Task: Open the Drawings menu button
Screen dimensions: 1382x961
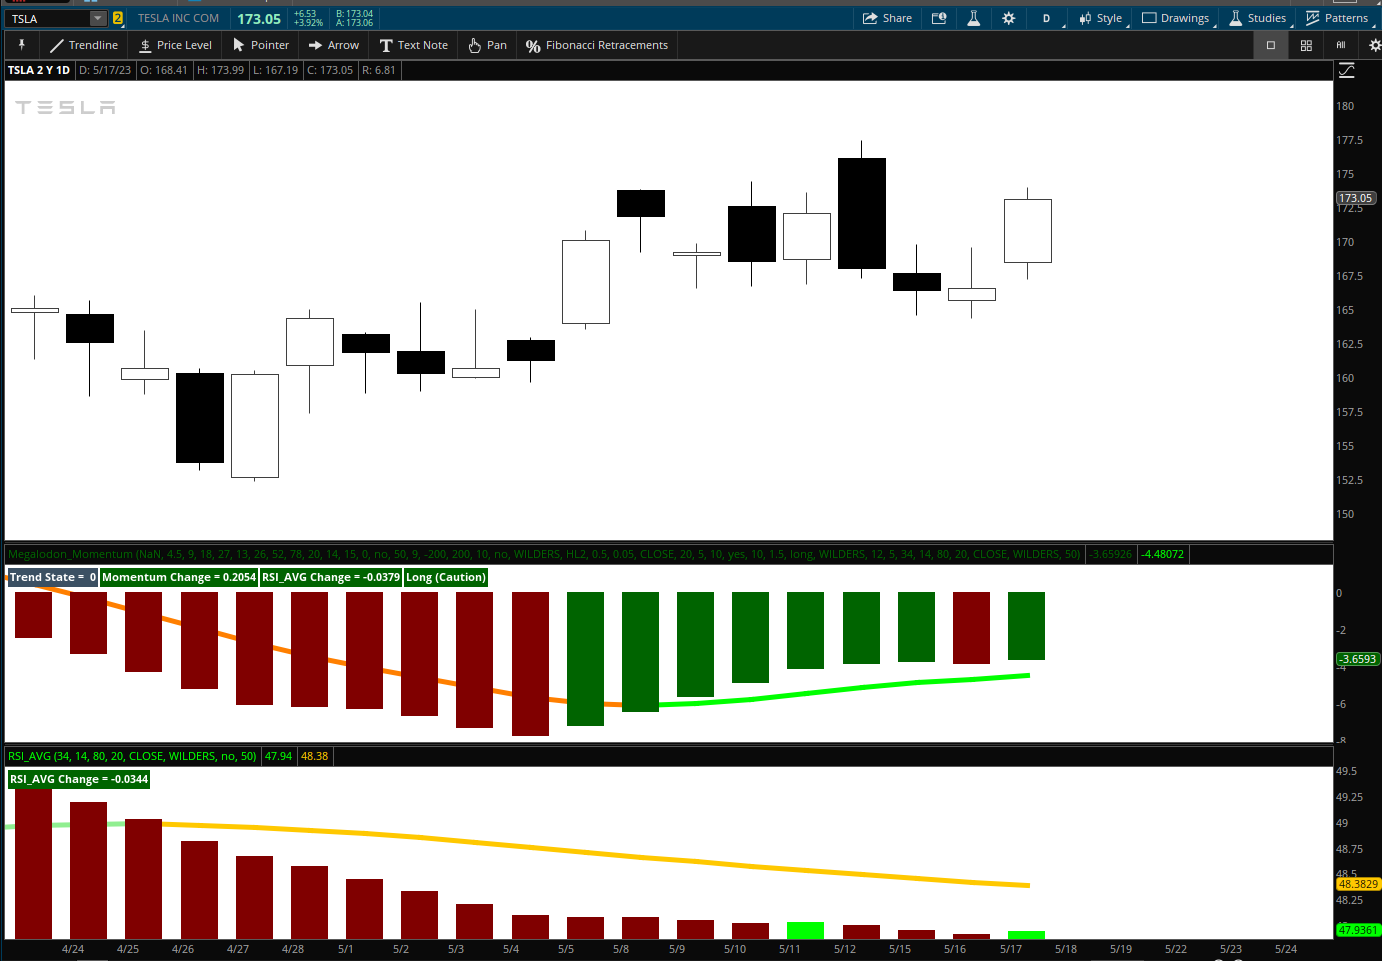Action: tap(1176, 18)
